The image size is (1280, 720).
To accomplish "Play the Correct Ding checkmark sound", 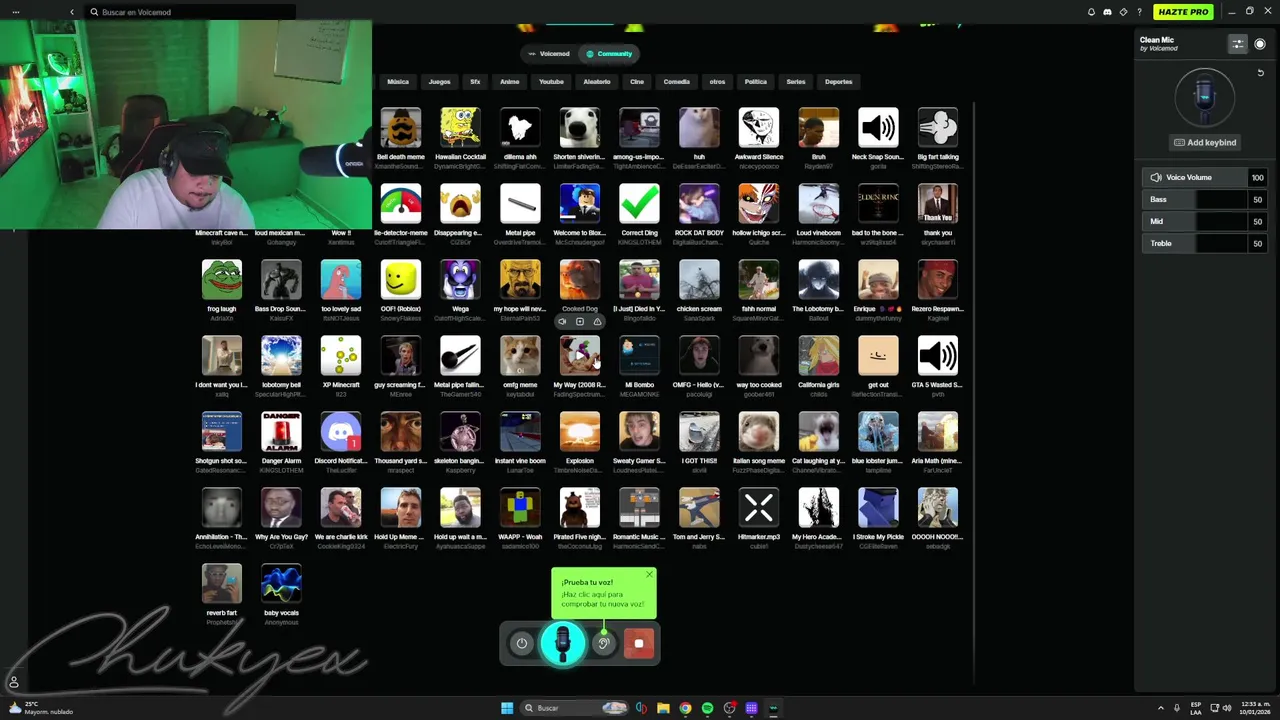I will (639, 204).
